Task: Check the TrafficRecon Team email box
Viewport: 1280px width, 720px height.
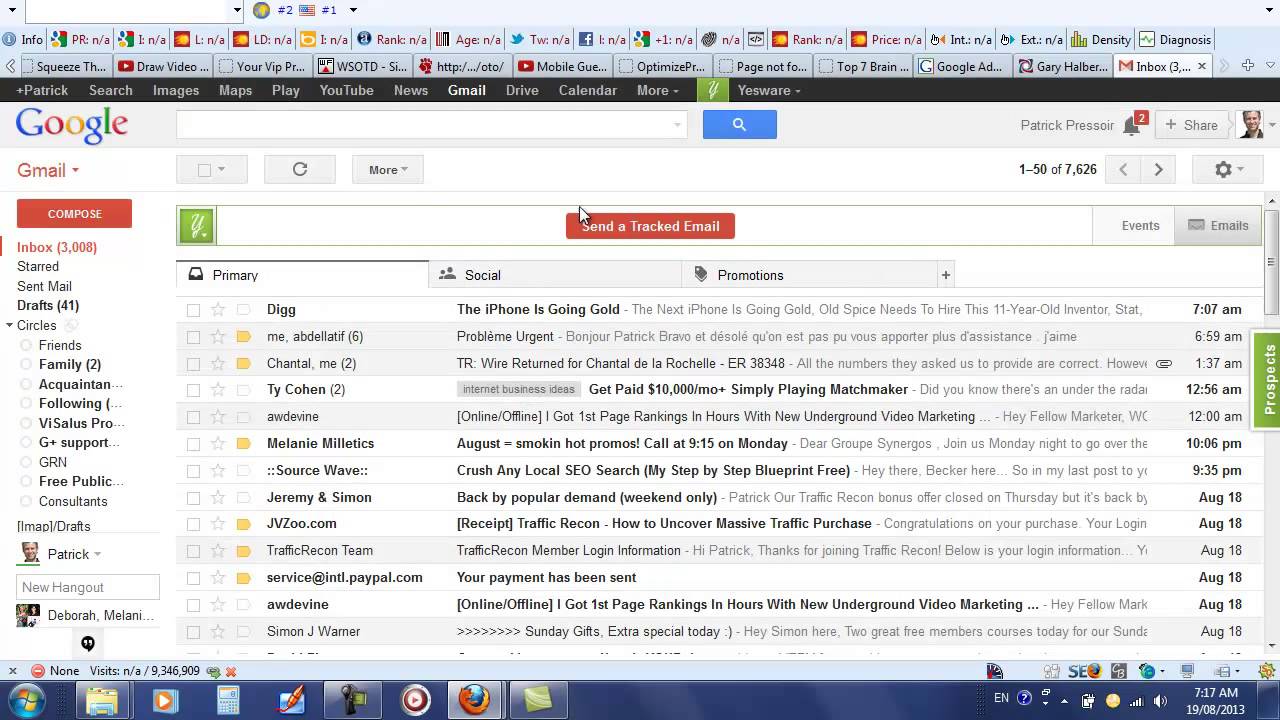Action: click(193, 551)
